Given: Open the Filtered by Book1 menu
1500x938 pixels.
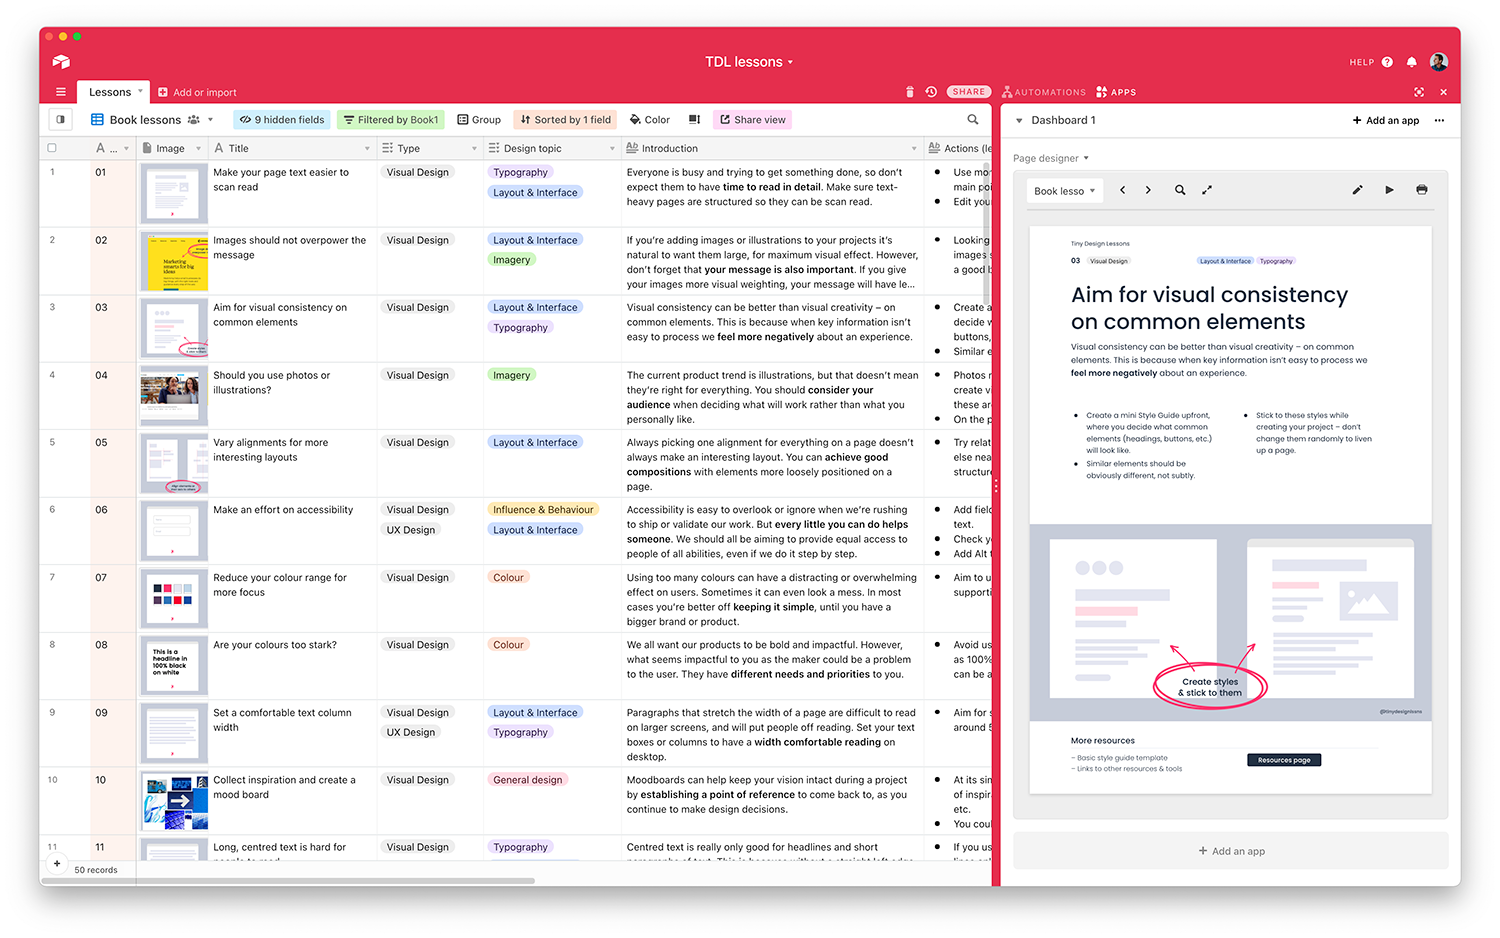Looking at the screenshot, I should pyautogui.click(x=391, y=120).
